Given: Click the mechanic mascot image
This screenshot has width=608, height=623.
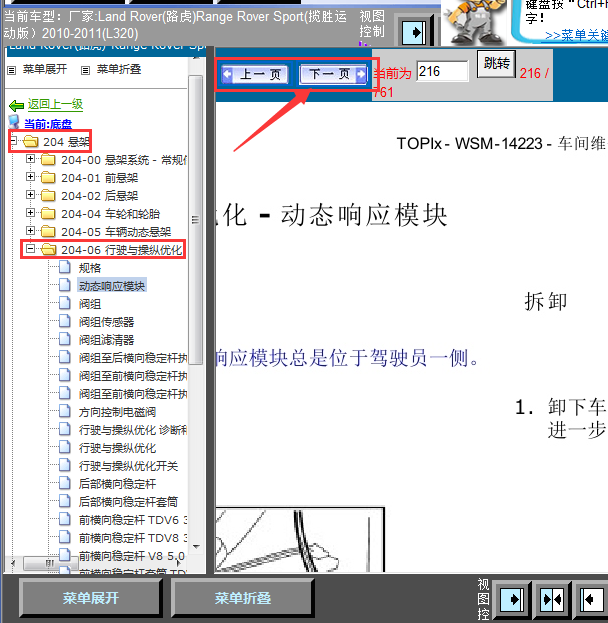Looking at the screenshot, I should point(474,22).
